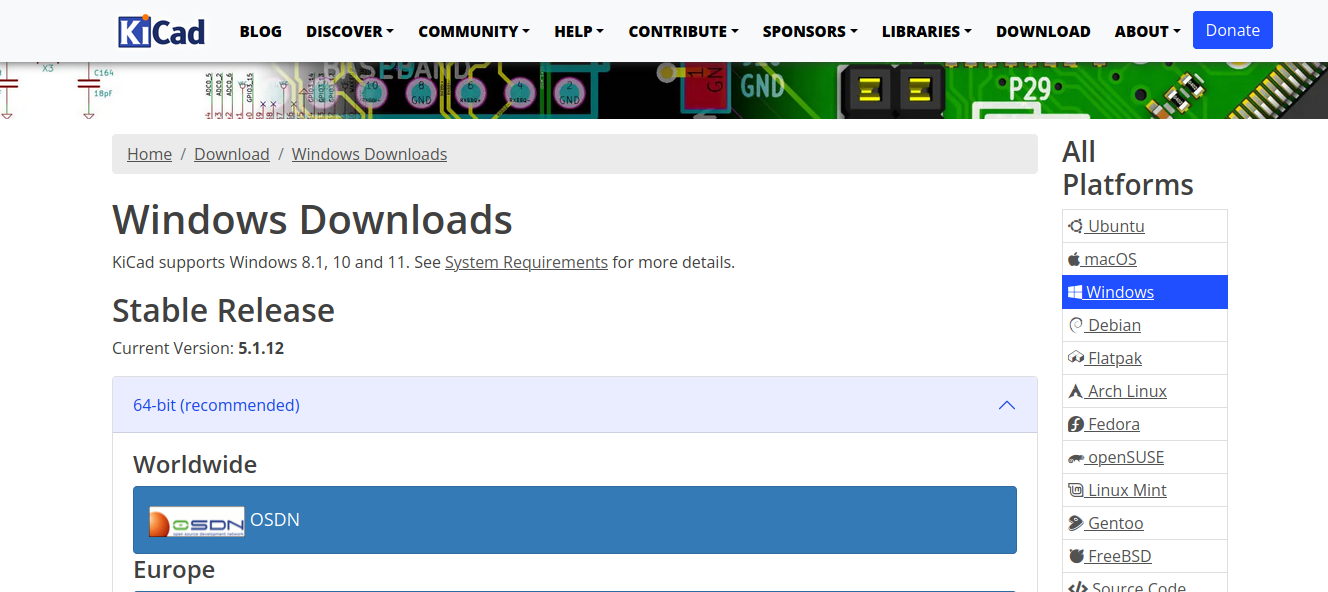Image resolution: width=1328 pixels, height=592 pixels.
Task: Open the Community dropdown menu
Action: coord(474,31)
